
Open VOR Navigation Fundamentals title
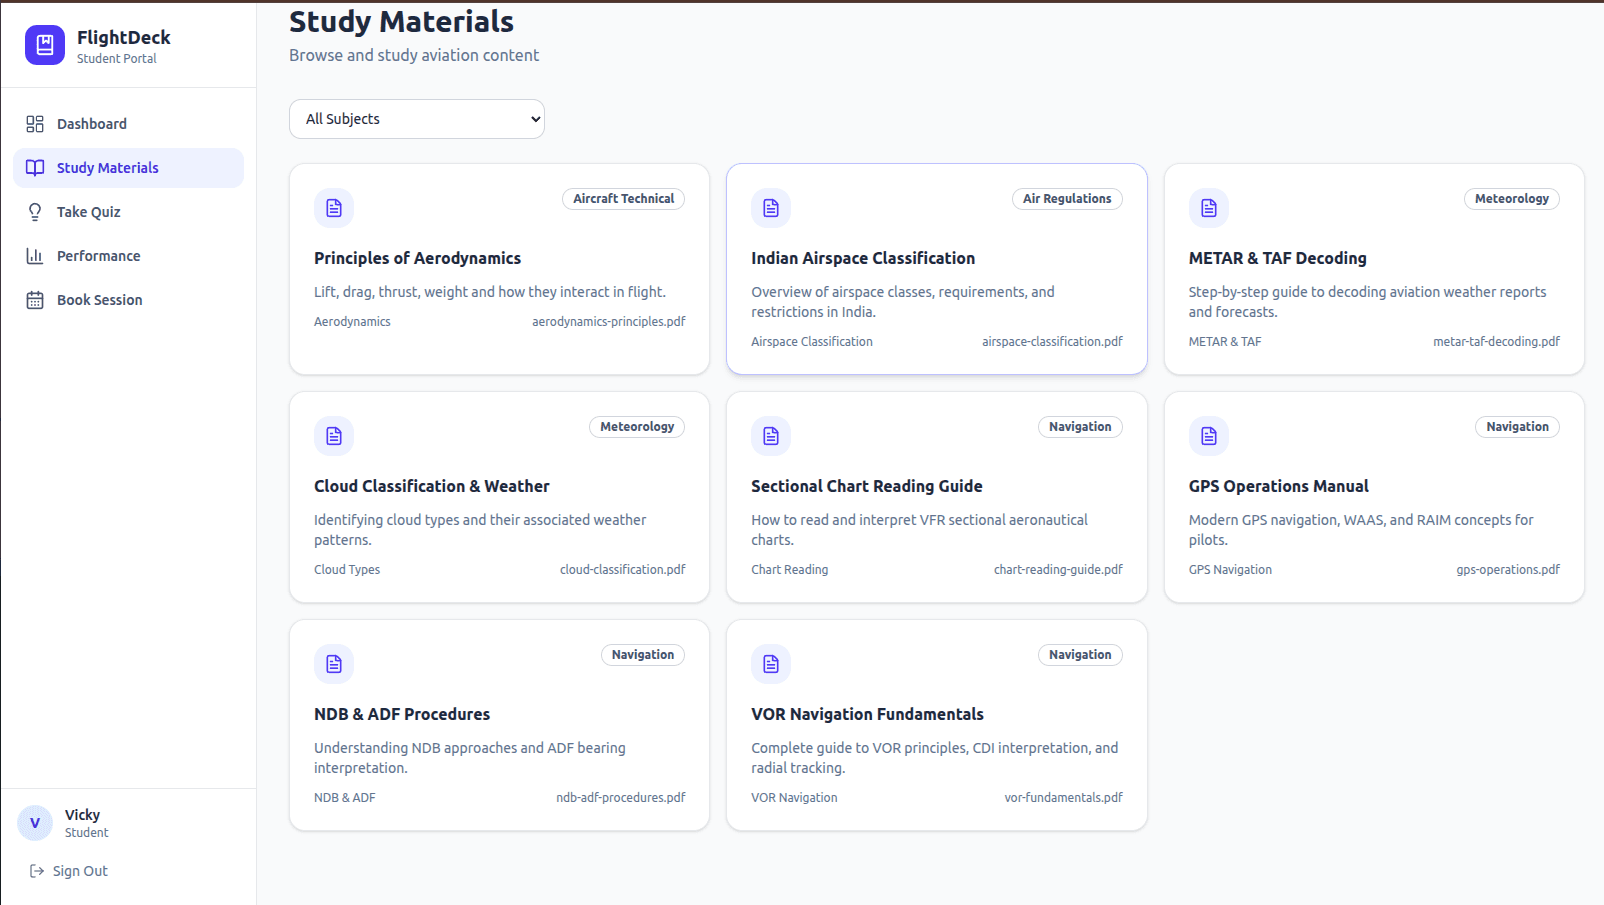(867, 714)
